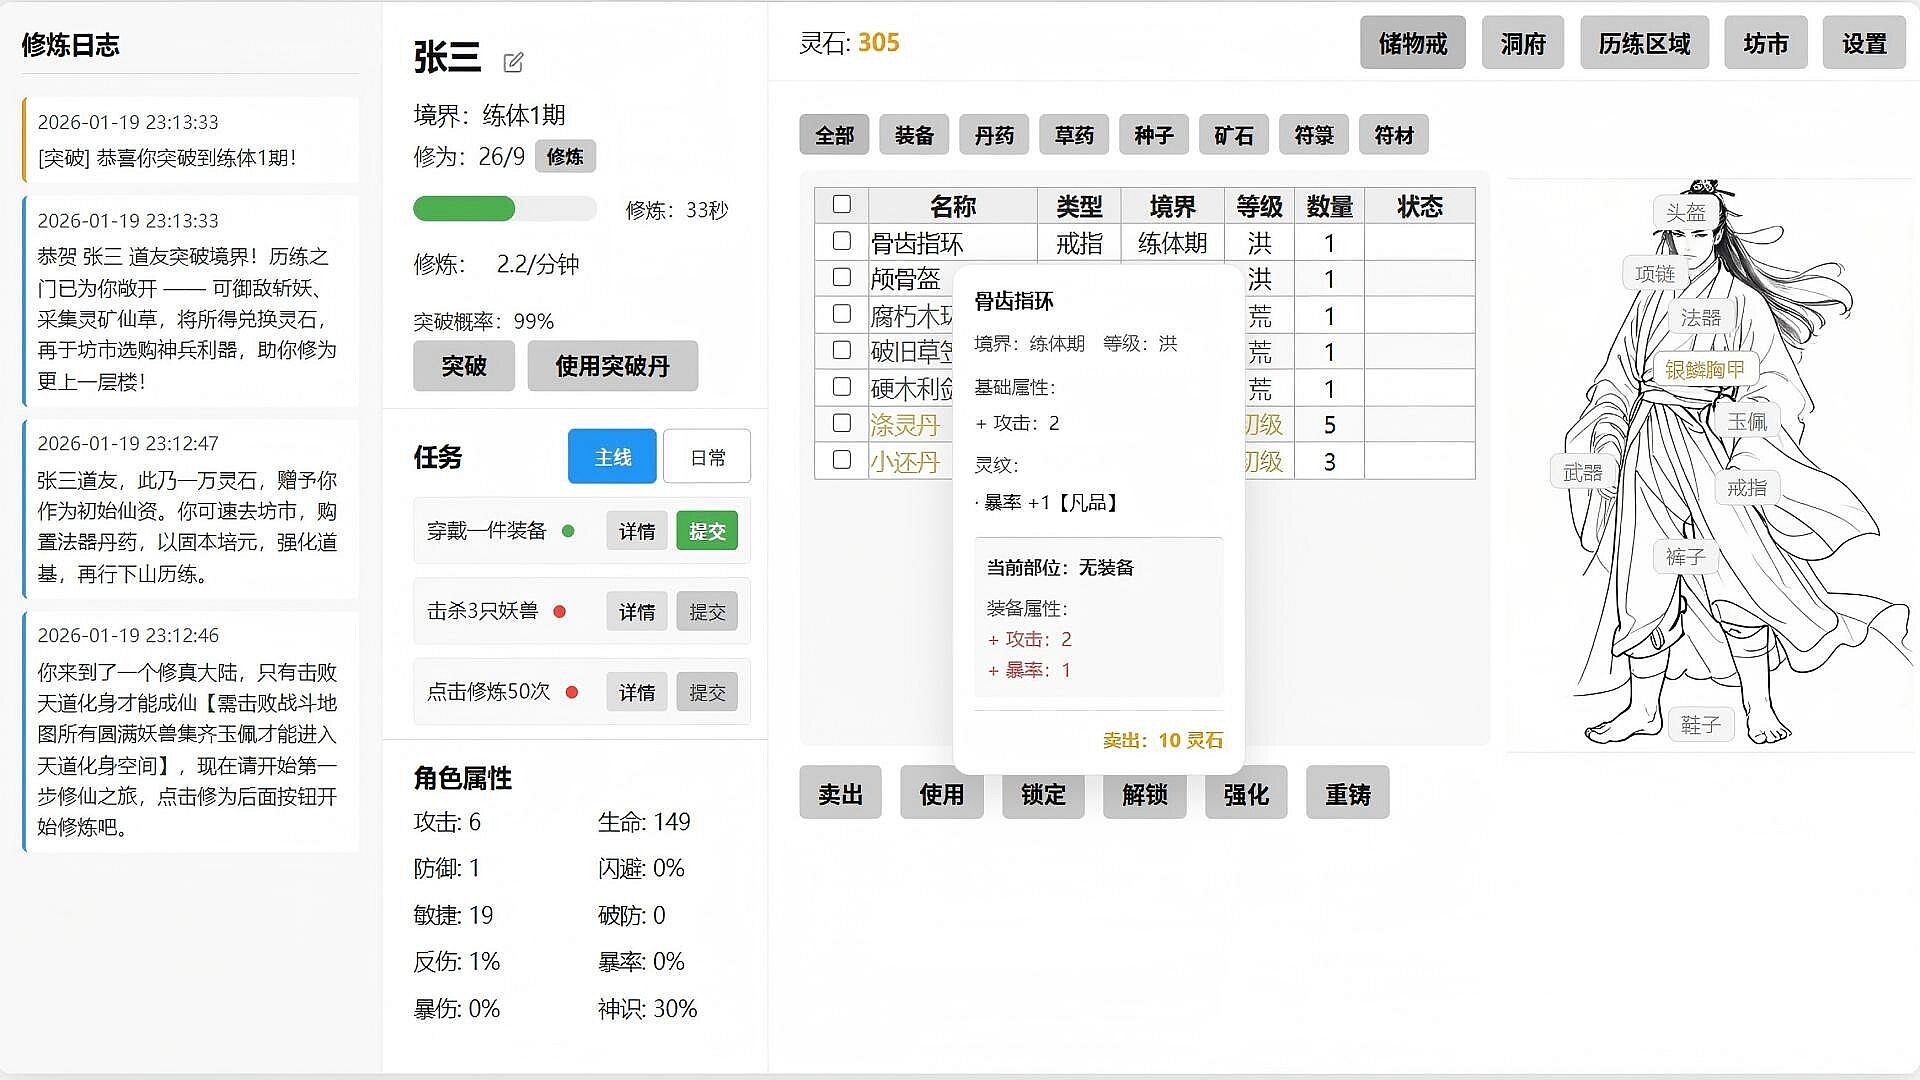This screenshot has width=1920, height=1080.
Task: Click the edit name pencil icon
Action: [x=513, y=62]
